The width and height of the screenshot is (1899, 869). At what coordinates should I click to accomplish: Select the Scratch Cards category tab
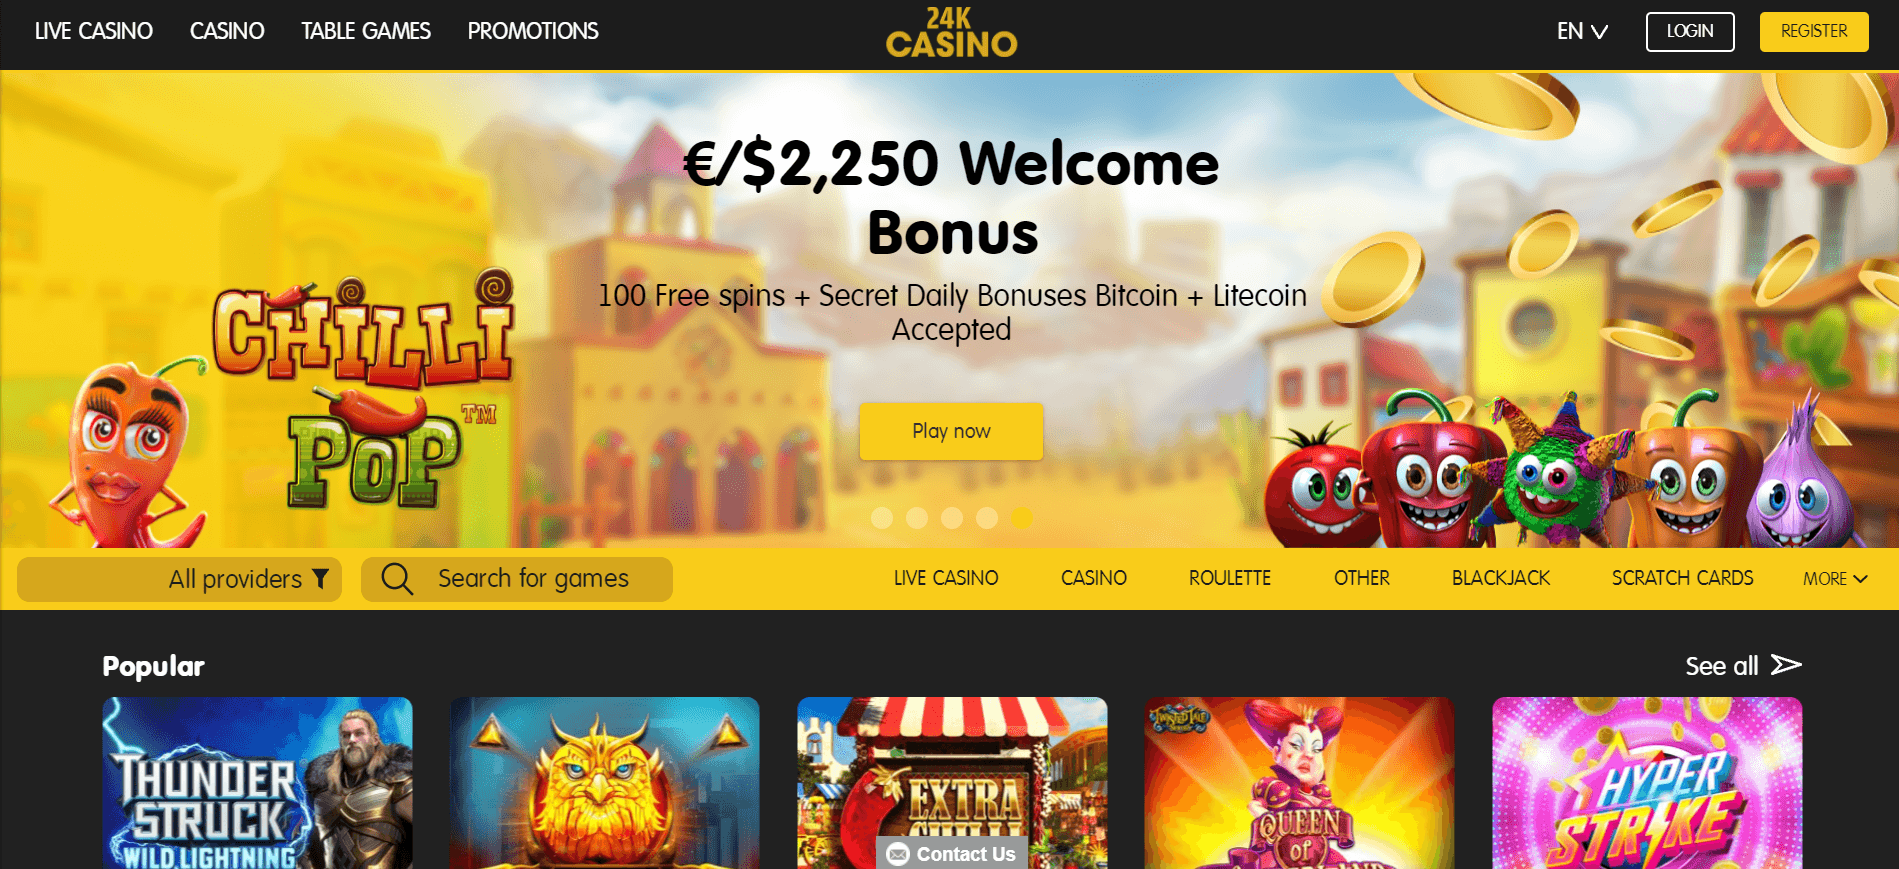(1682, 578)
